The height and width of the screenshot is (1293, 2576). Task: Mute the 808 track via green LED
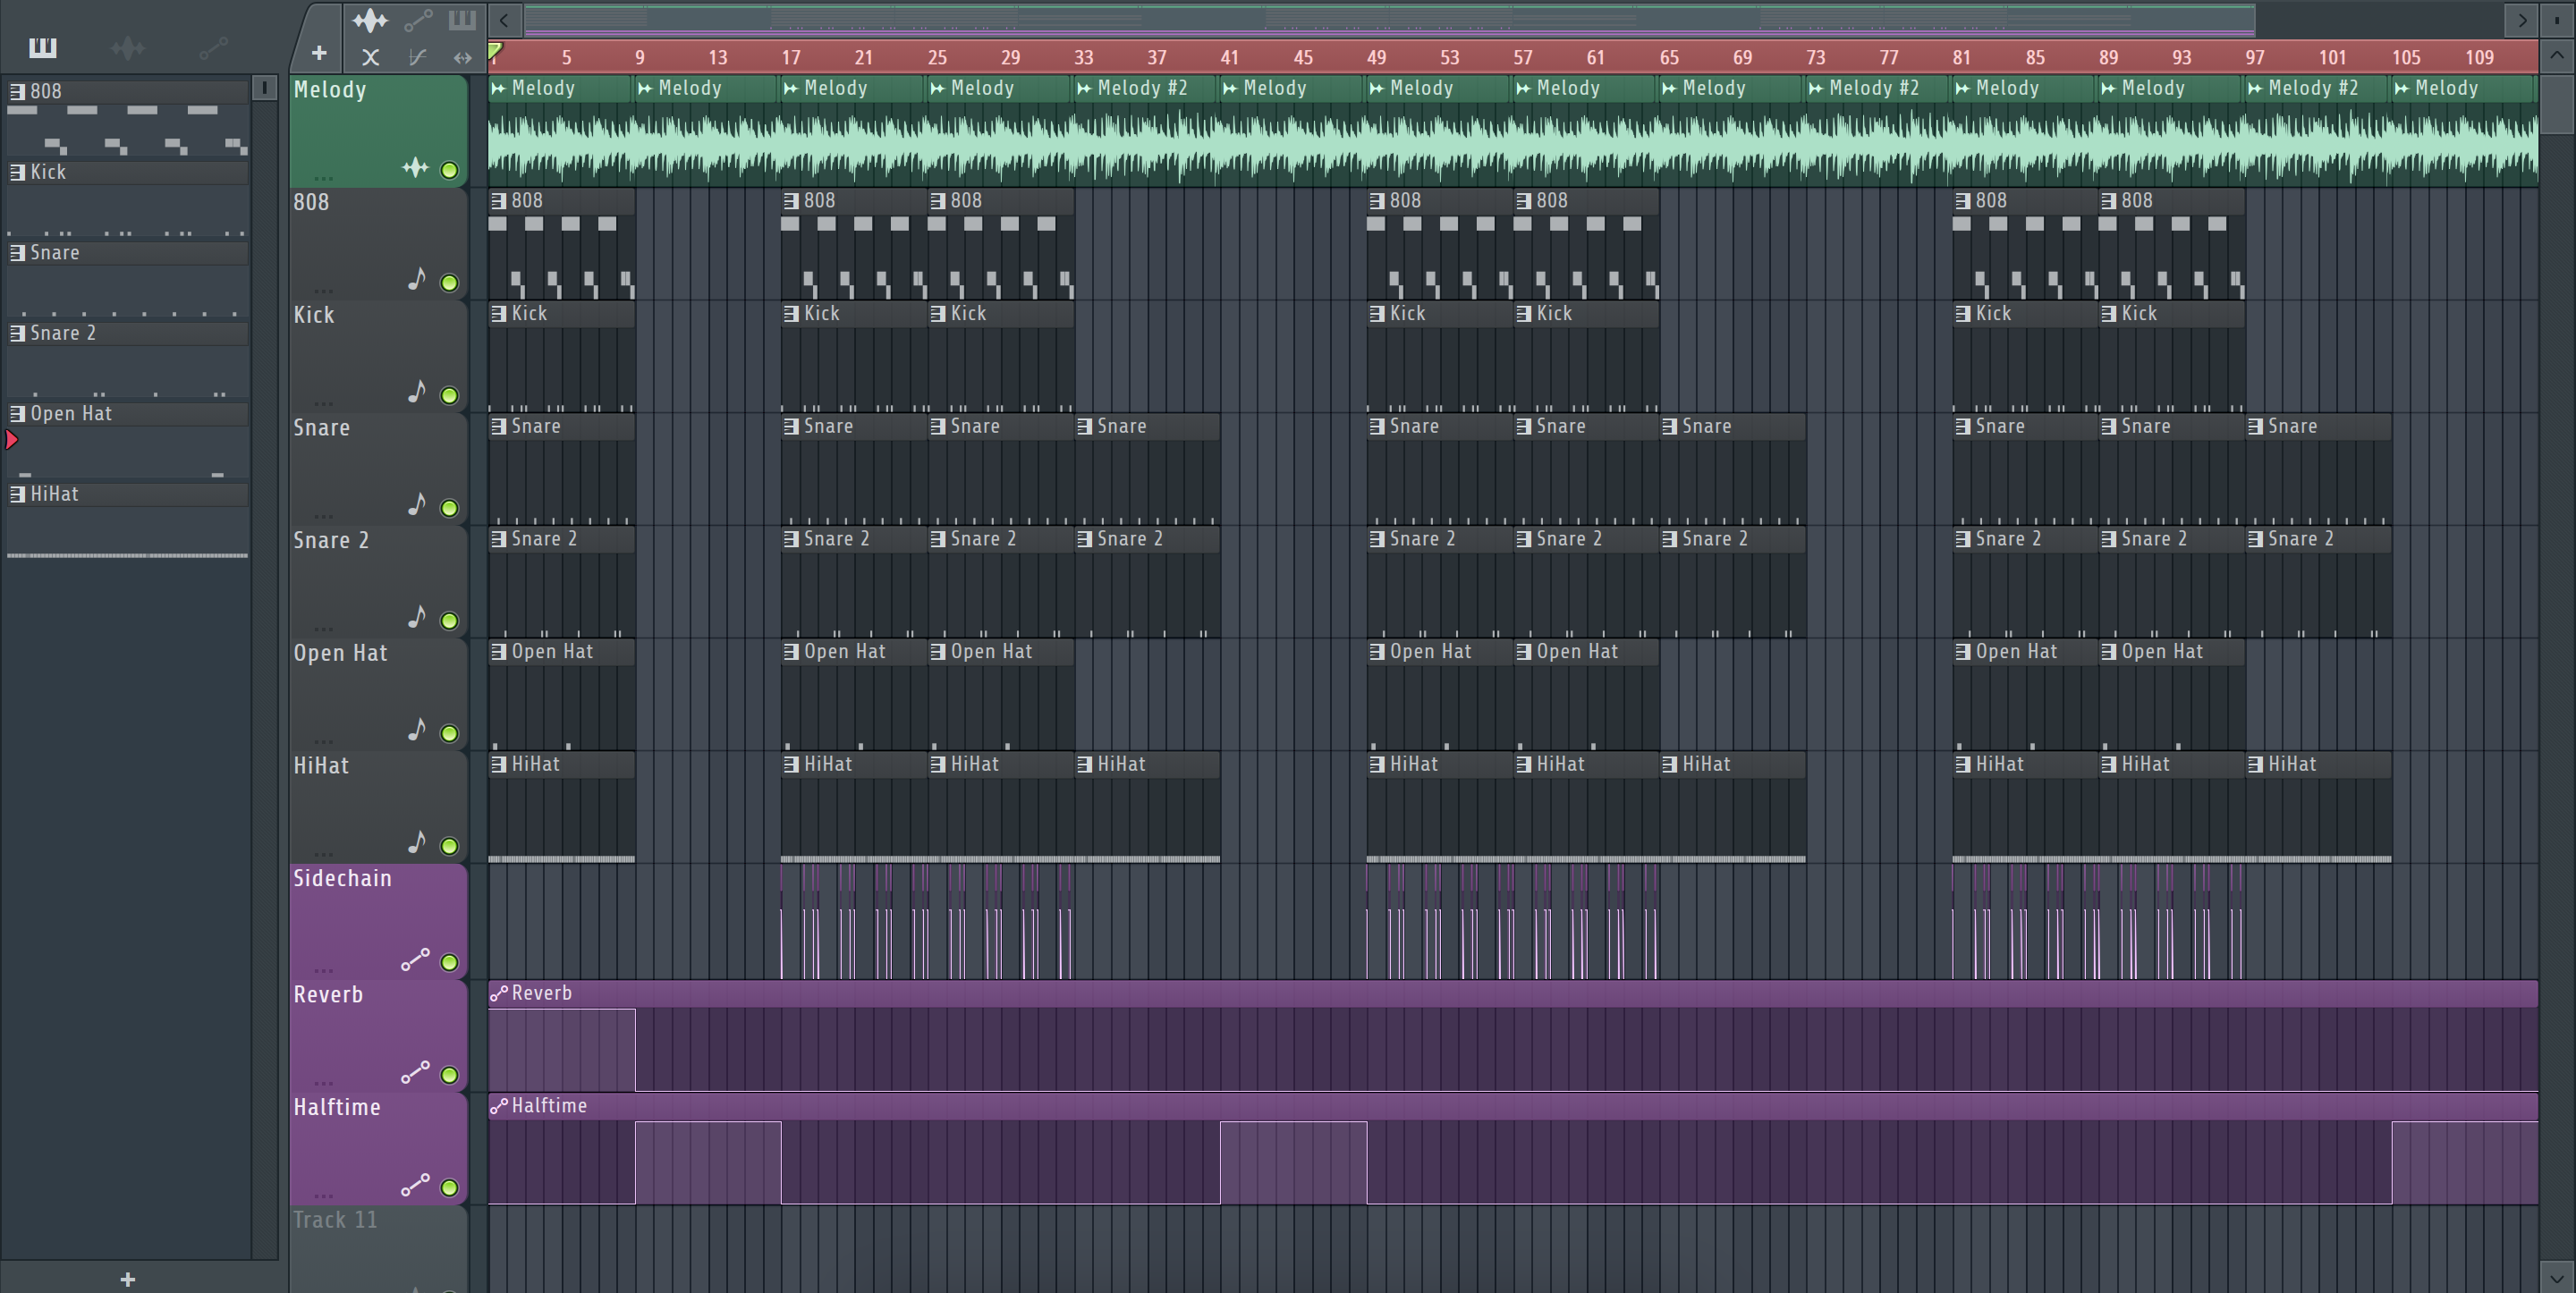click(x=450, y=283)
